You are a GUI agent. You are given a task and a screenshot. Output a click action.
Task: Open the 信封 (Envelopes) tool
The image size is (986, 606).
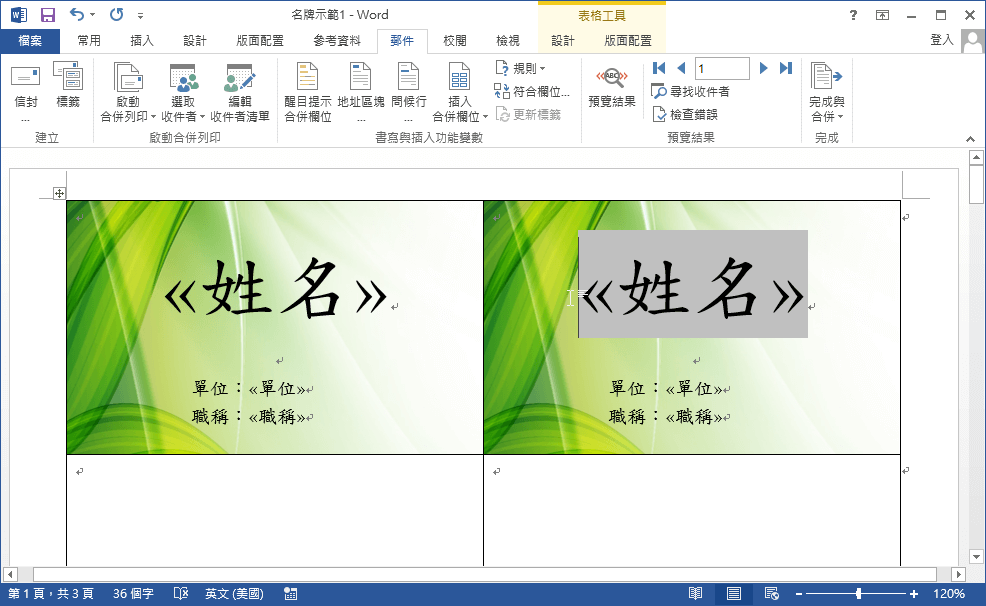24,88
